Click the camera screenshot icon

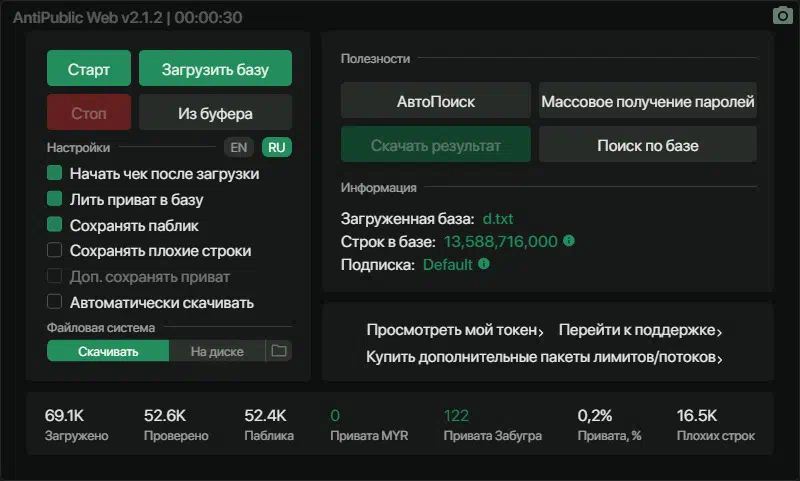pos(782,15)
